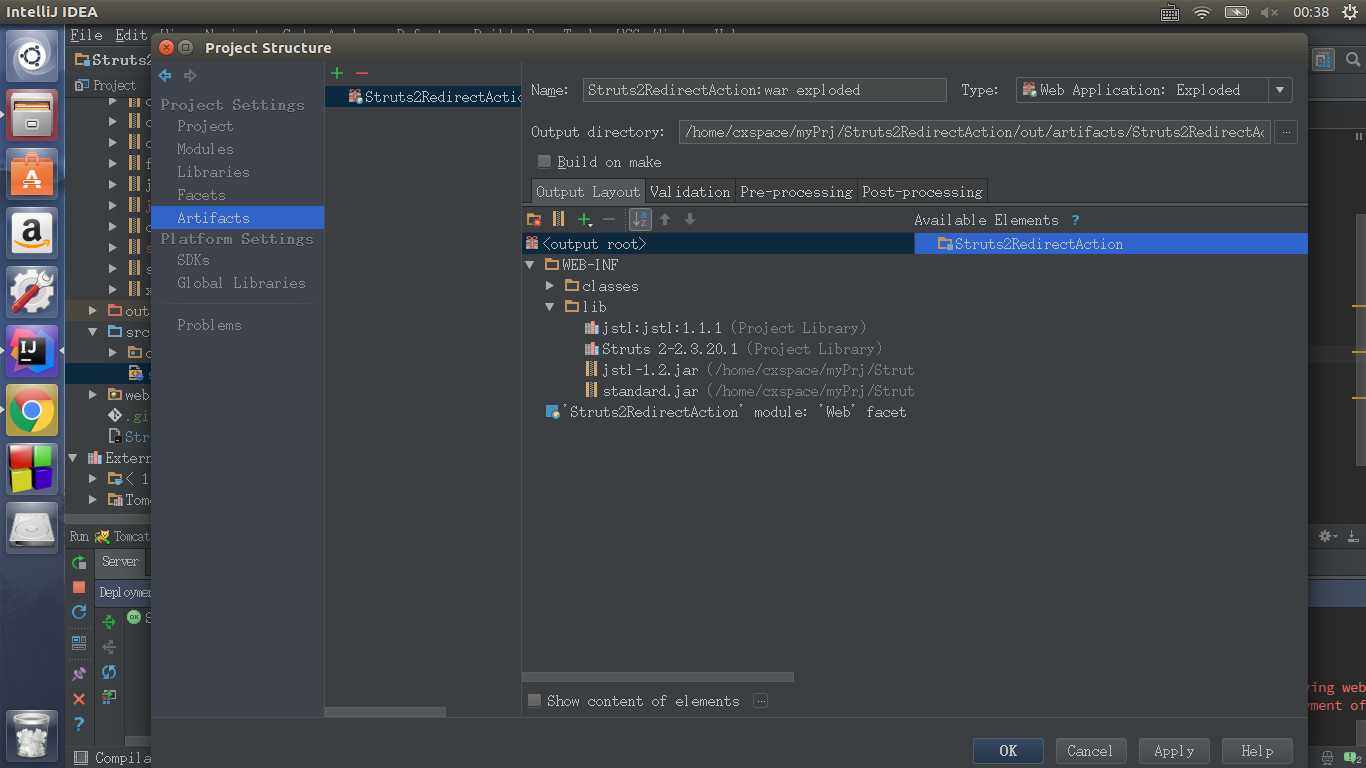Switch to the Validation tab
The width and height of the screenshot is (1366, 768).
[x=690, y=192]
